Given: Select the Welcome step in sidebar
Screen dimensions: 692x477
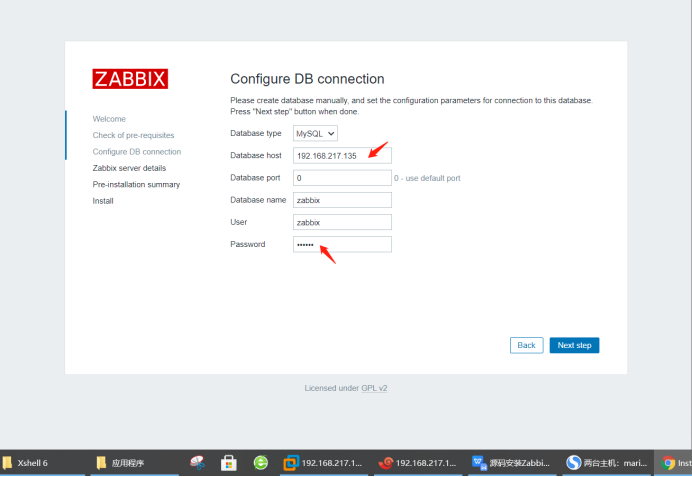Looking at the screenshot, I should coord(109,119).
